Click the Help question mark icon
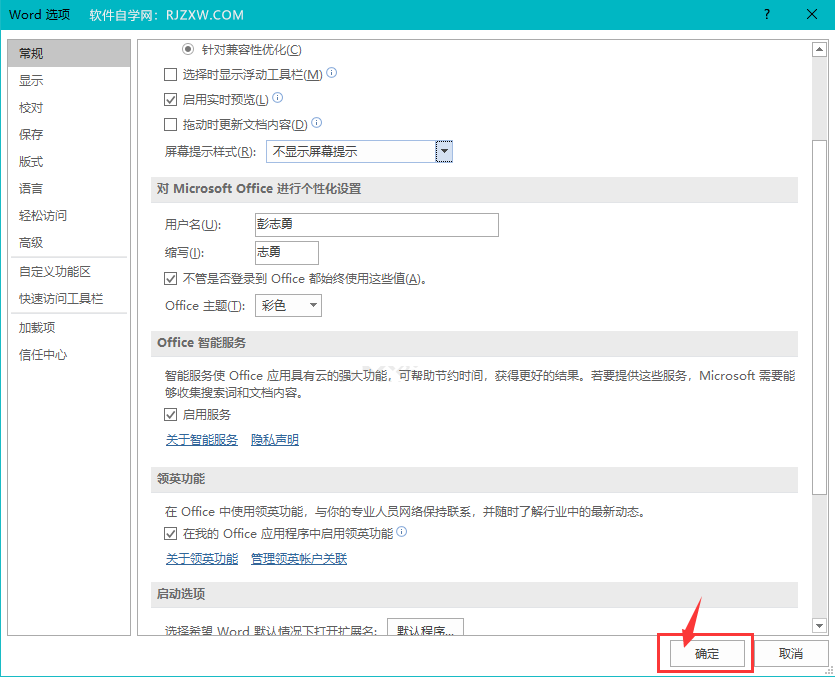The image size is (835, 677). click(x=766, y=15)
